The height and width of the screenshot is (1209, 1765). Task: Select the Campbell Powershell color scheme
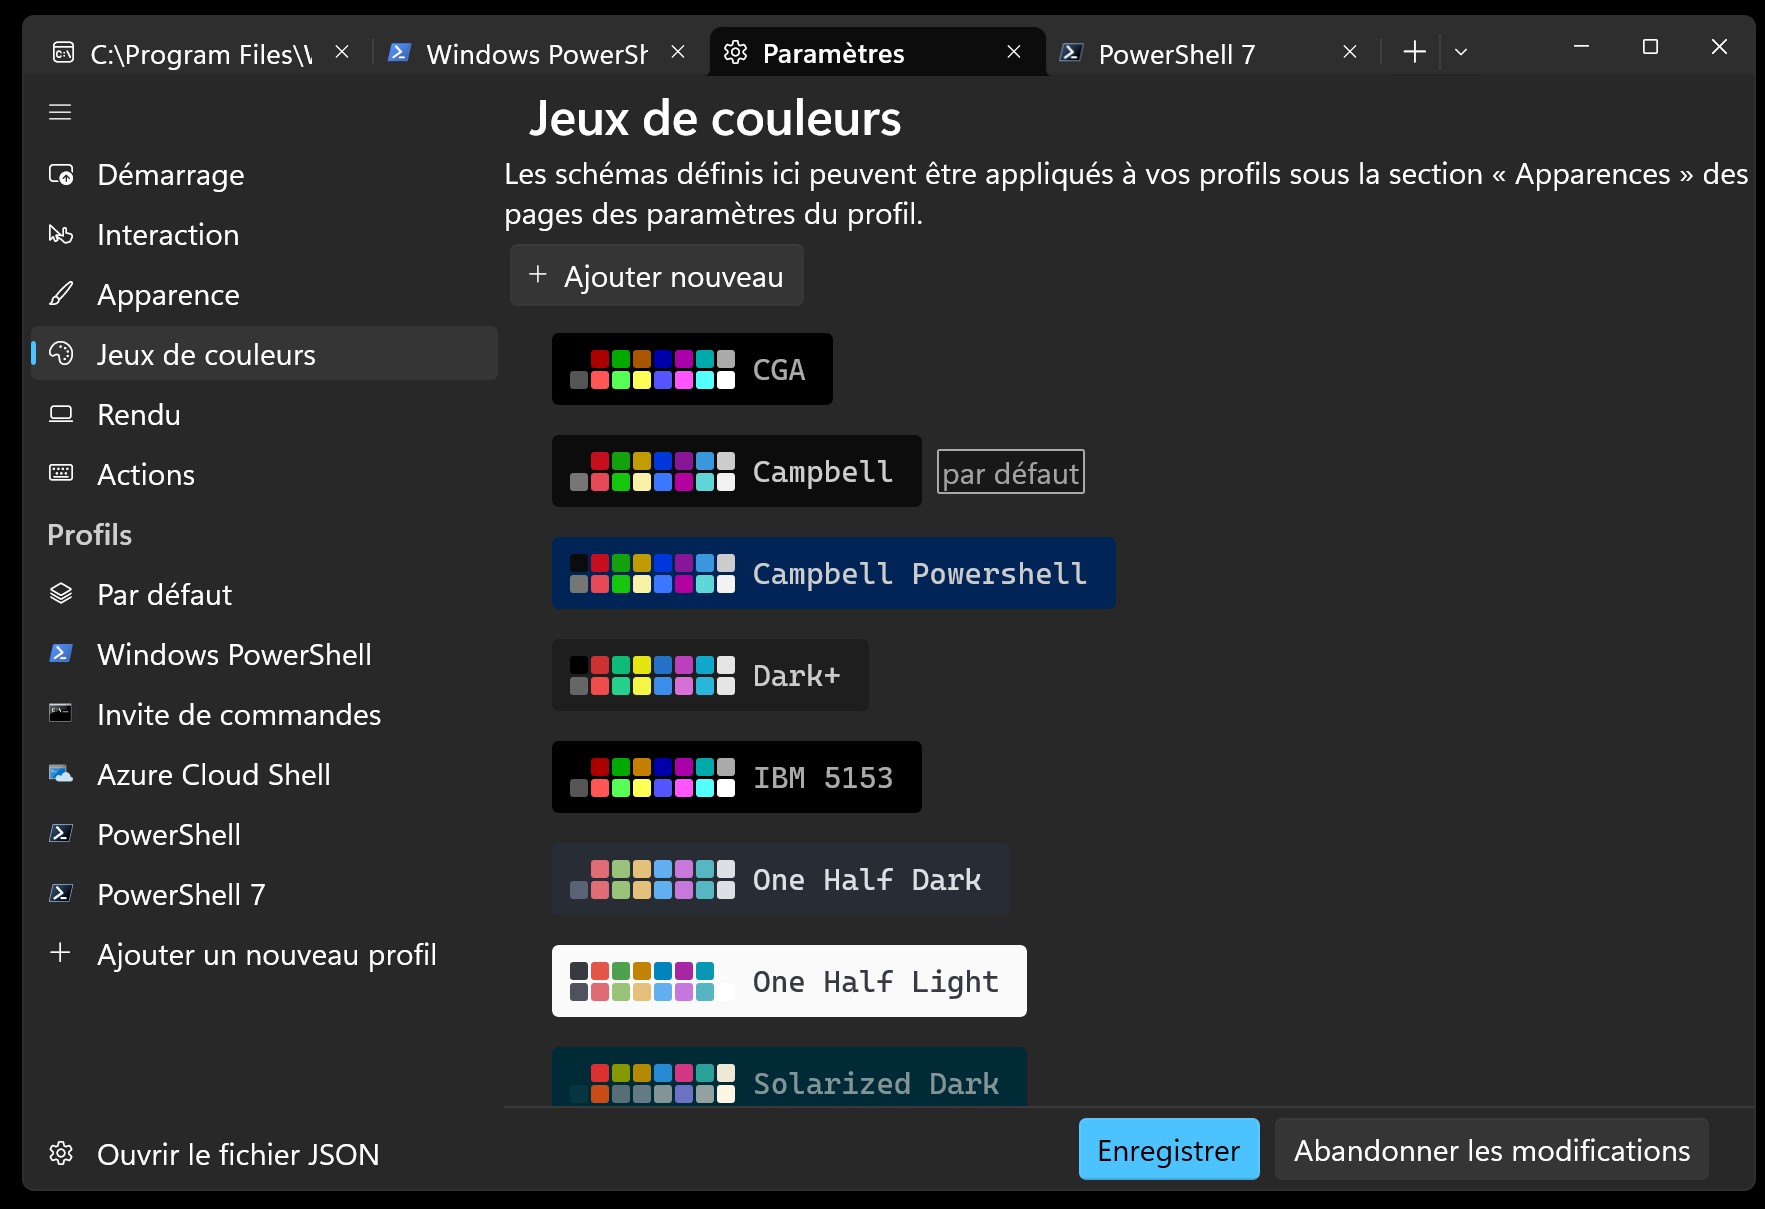point(834,573)
